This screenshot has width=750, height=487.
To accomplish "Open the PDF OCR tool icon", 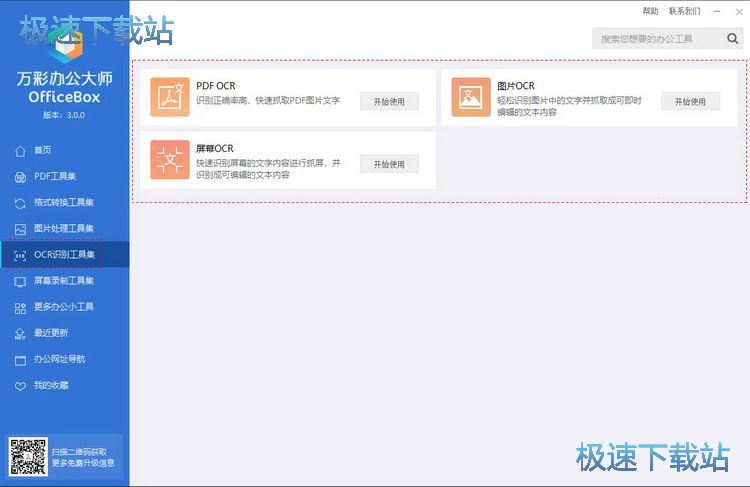I will pyautogui.click(x=170, y=97).
